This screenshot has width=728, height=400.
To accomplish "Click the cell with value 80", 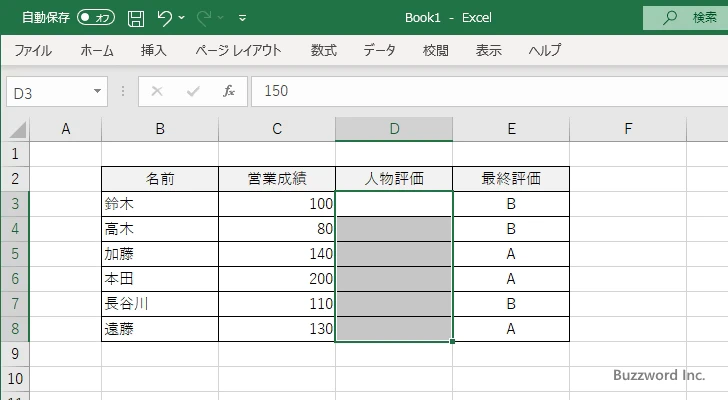I will [277, 229].
